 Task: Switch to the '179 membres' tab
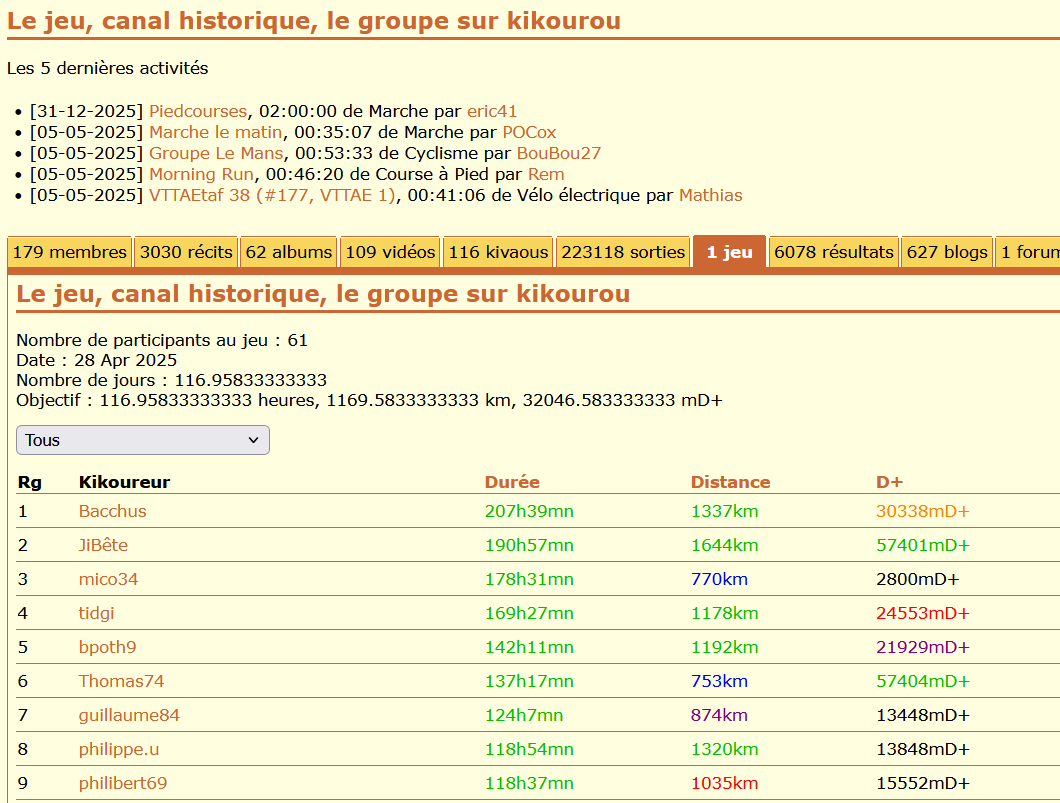pyautogui.click(x=69, y=253)
